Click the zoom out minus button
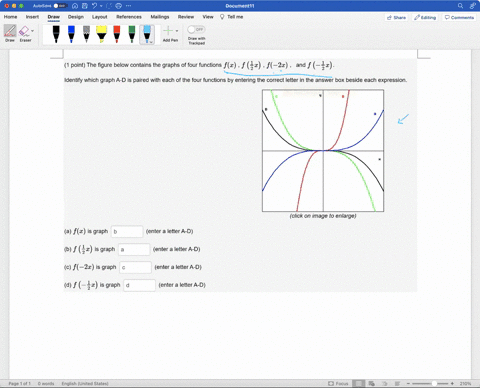Image resolution: width=480 pixels, height=388 pixels. point(408,384)
